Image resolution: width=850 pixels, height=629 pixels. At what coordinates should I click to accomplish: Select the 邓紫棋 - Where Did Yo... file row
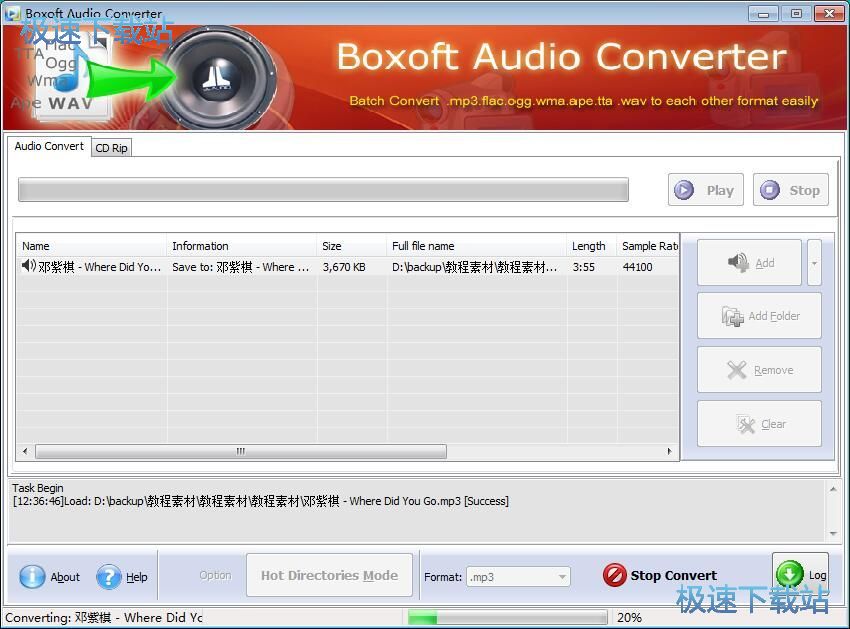(x=347, y=267)
